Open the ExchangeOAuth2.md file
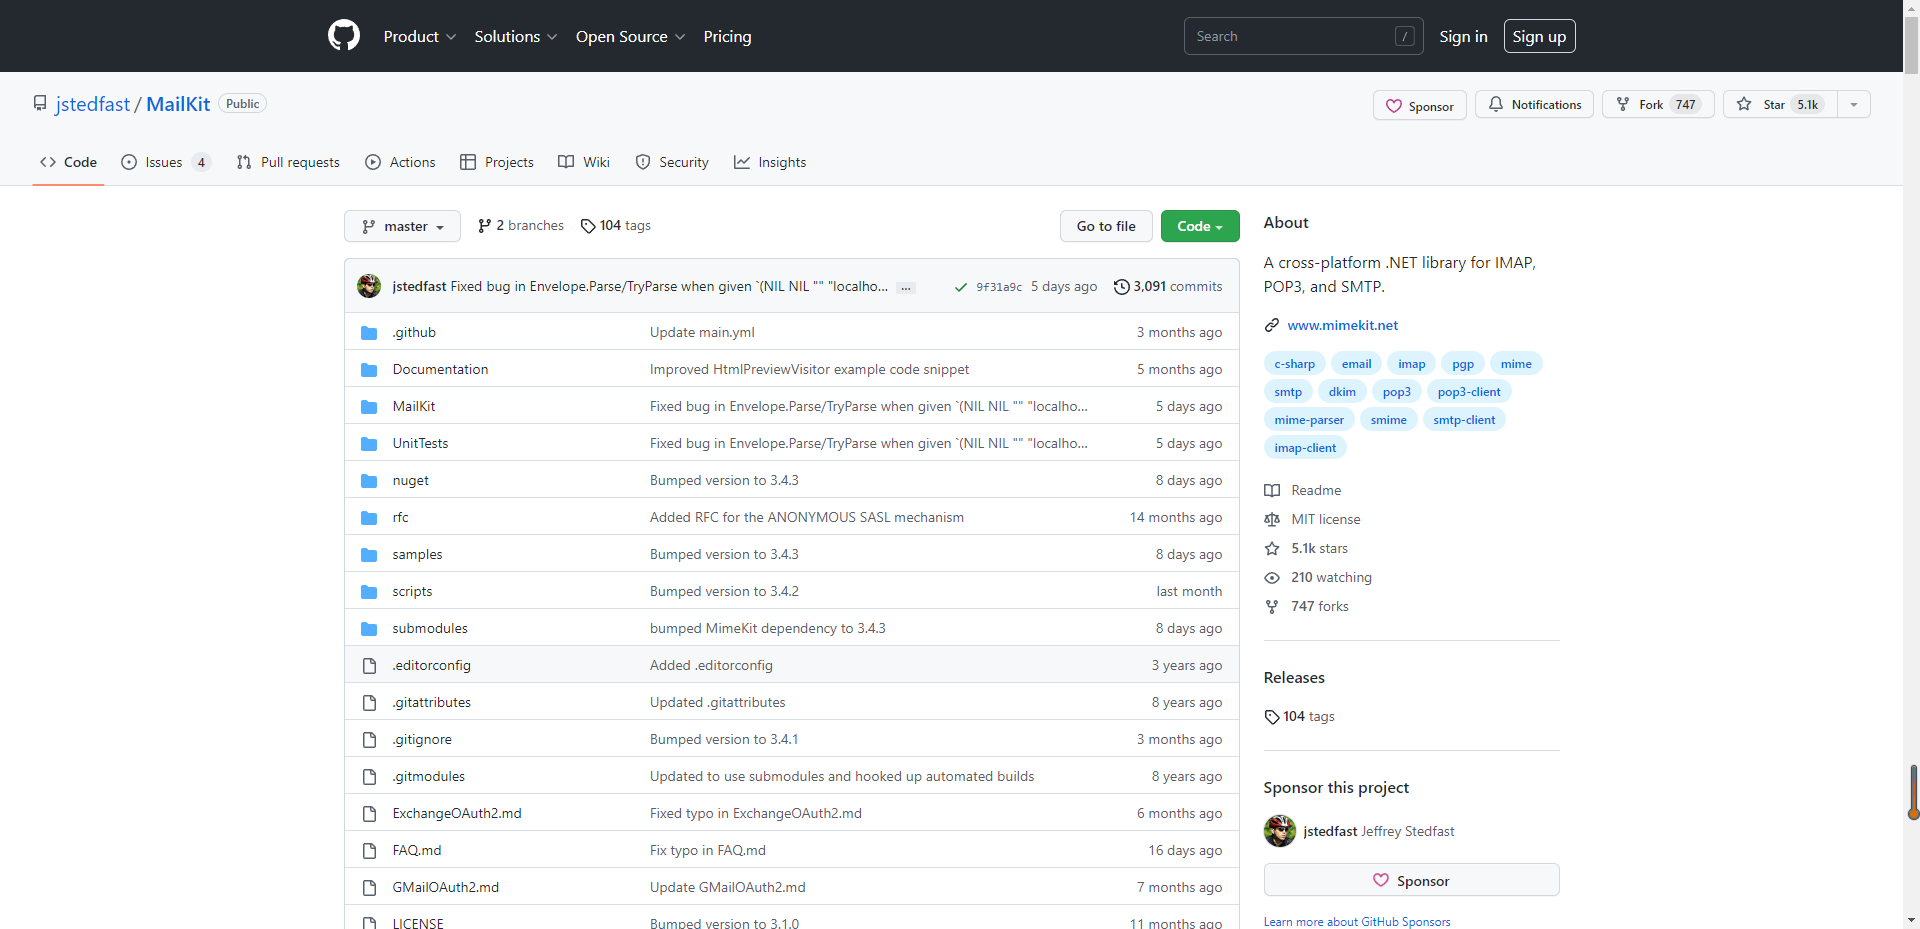 click(x=457, y=814)
